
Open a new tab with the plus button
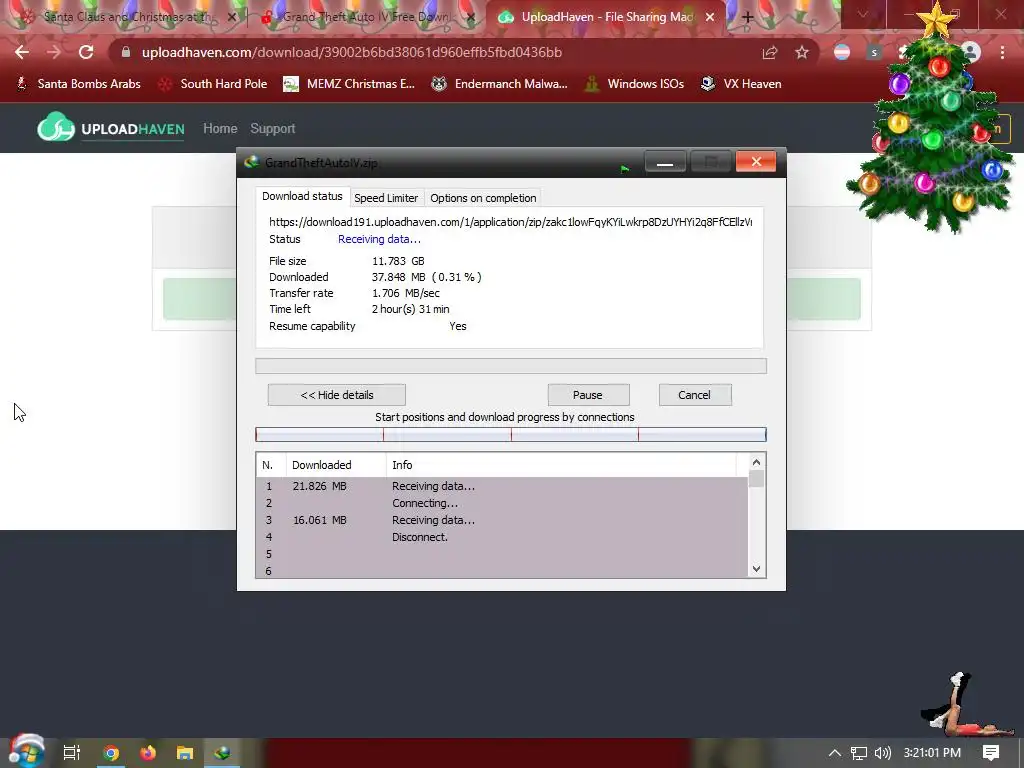pyautogui.click(x=748, y=18)
